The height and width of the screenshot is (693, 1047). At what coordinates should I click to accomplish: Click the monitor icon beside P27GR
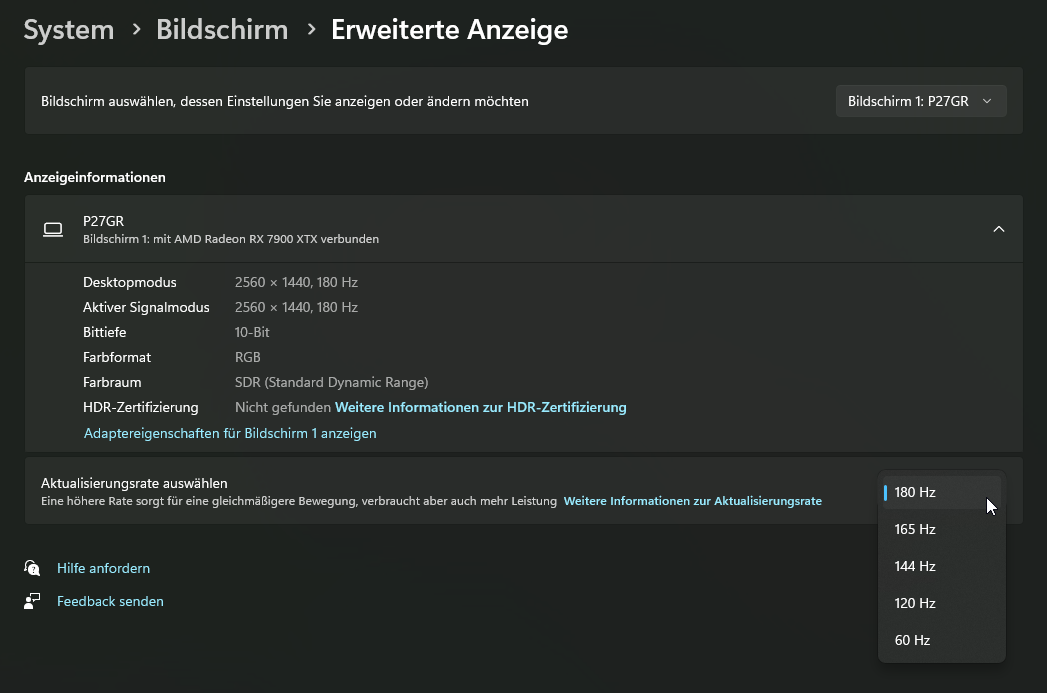click(53, 230)
